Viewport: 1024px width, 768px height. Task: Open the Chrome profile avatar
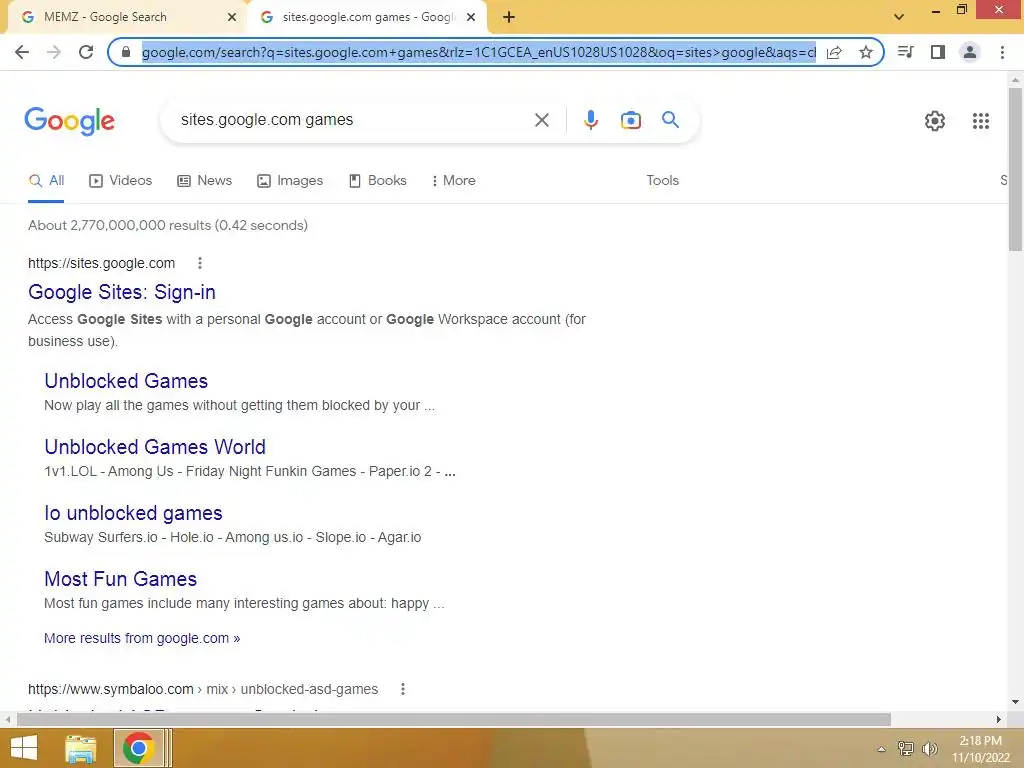[970, 52]
